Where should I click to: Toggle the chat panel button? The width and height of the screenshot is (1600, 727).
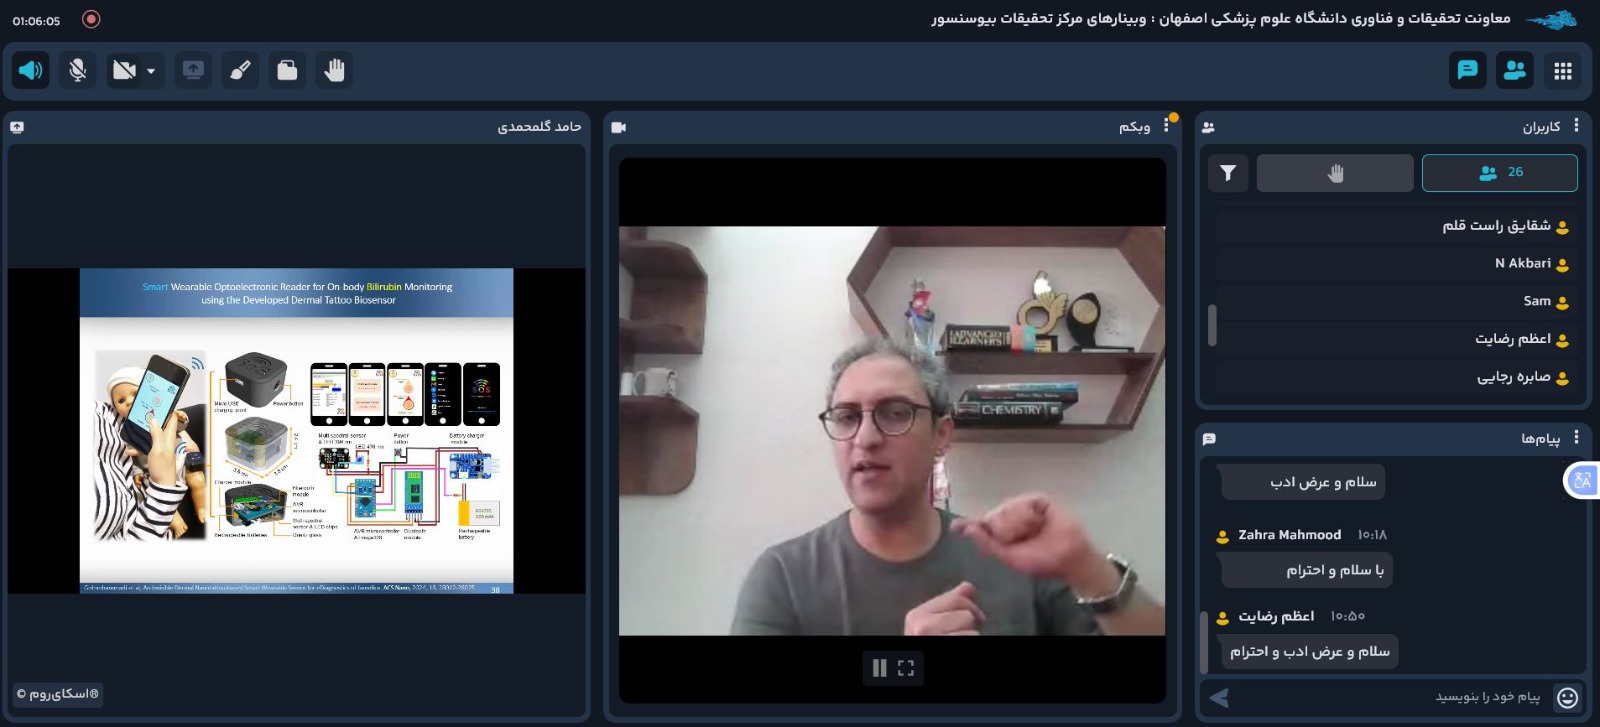(x=1467, y=70)
